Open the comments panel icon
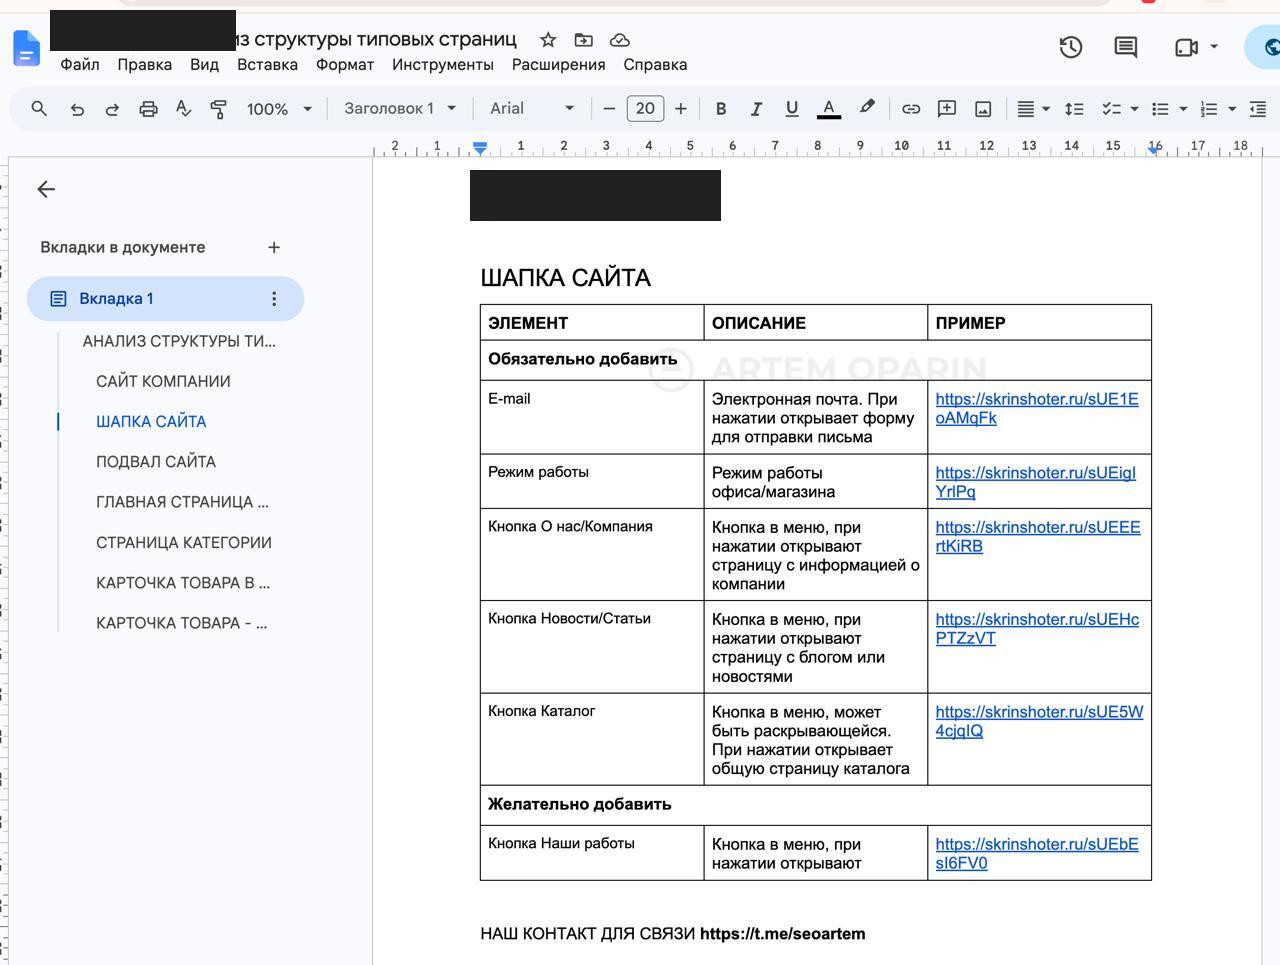 click(x=1126, y=47)
